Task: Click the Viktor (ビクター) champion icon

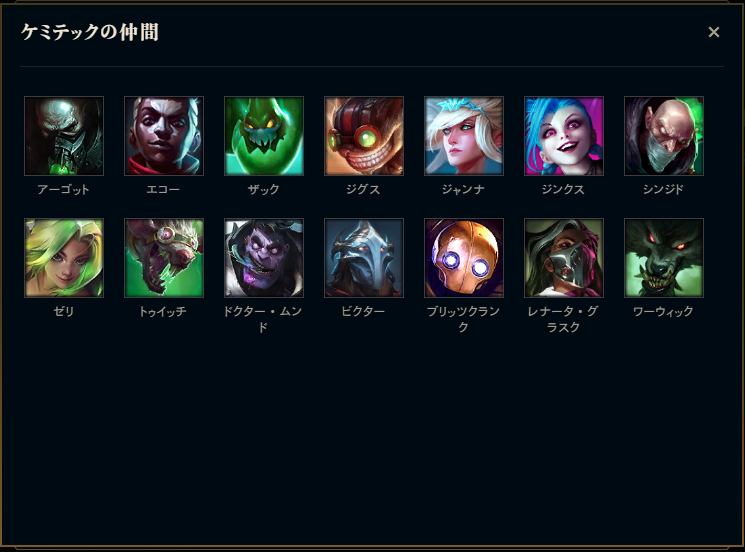Action: [x=364, y=258]
